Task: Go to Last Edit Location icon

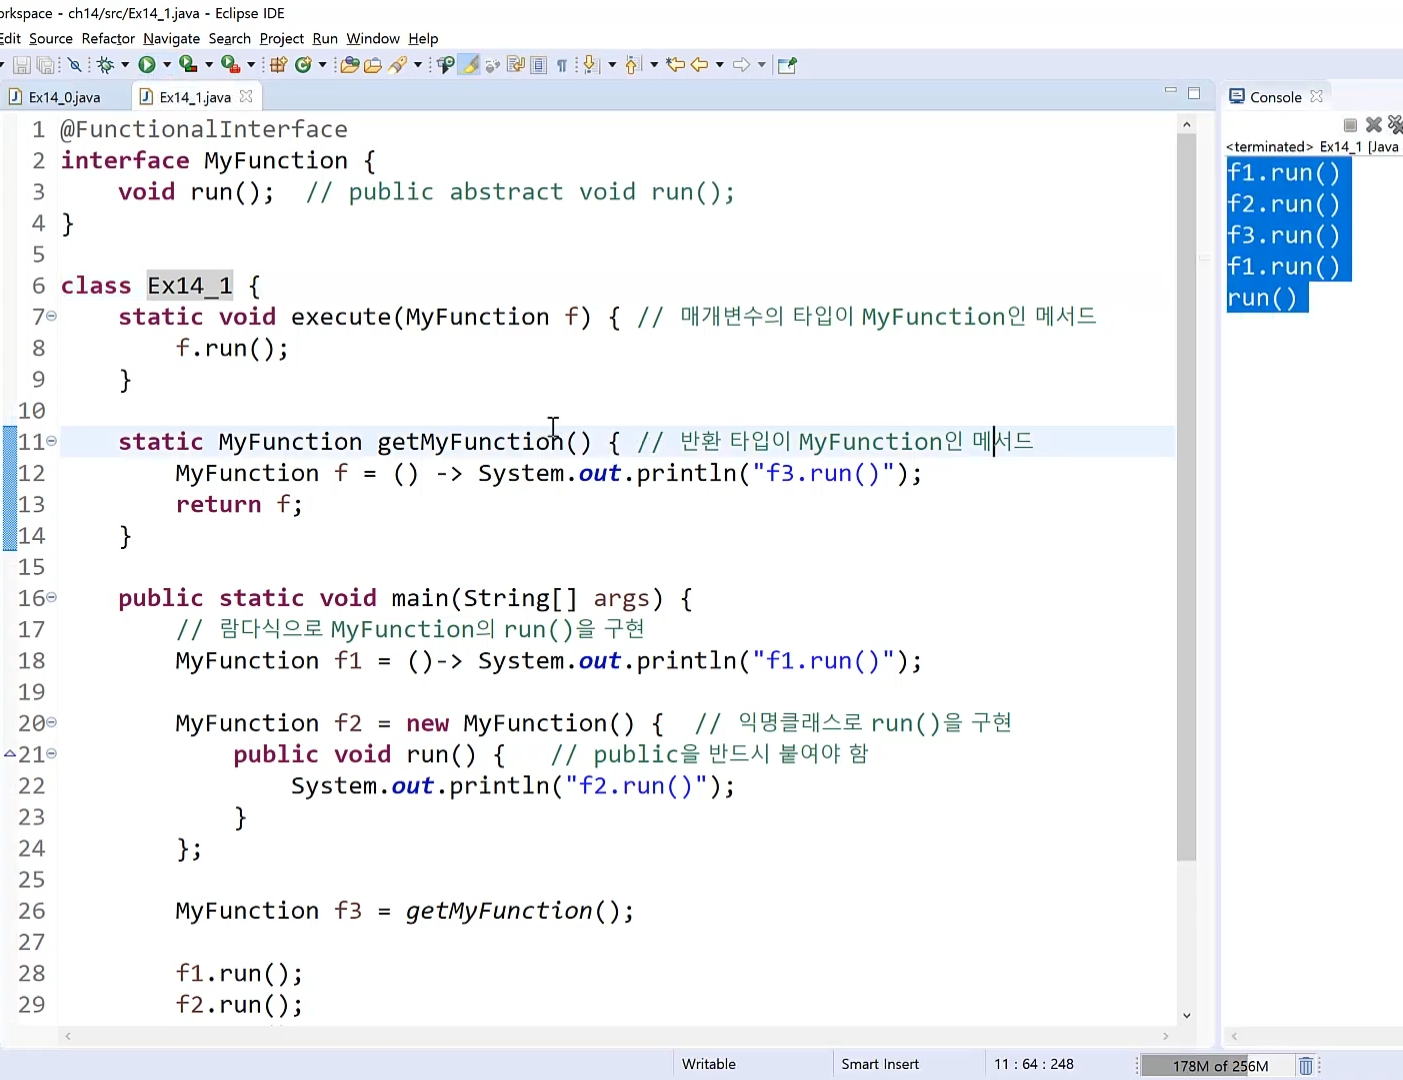Action: pos(676,65)
